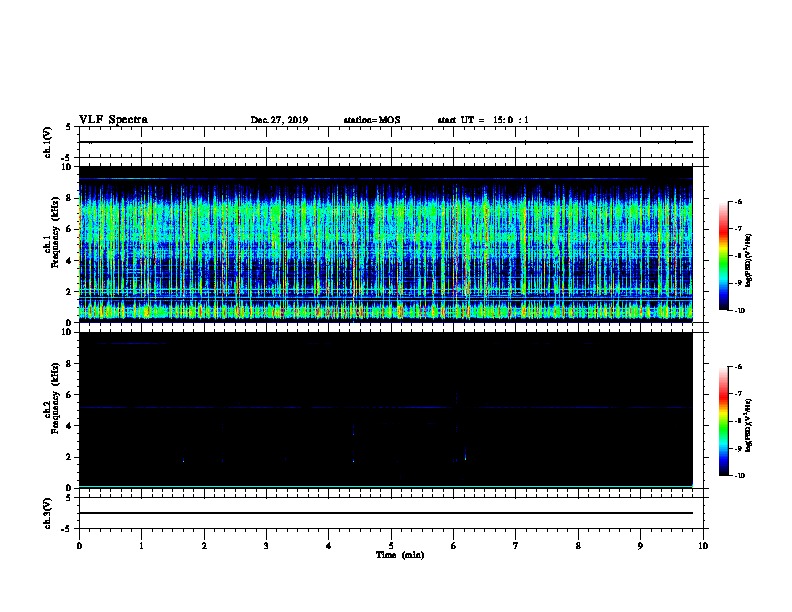Click the ch.1 spectrogram color bar

[x=724, y=256]
